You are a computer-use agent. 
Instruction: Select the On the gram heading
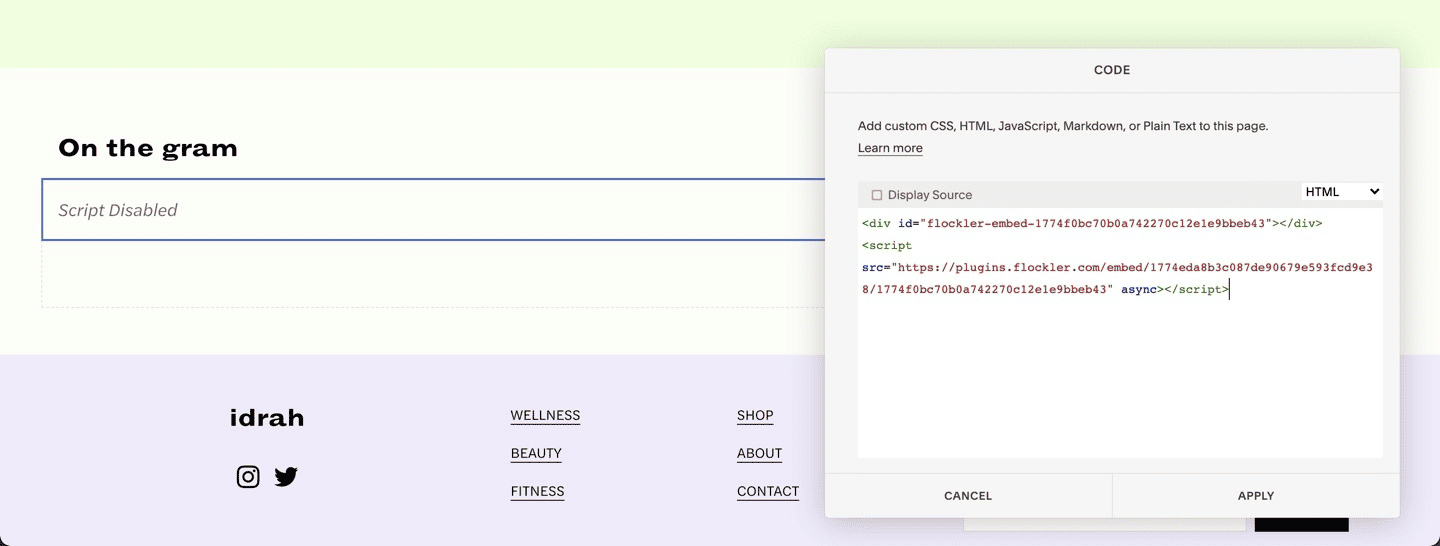(148, 148)
